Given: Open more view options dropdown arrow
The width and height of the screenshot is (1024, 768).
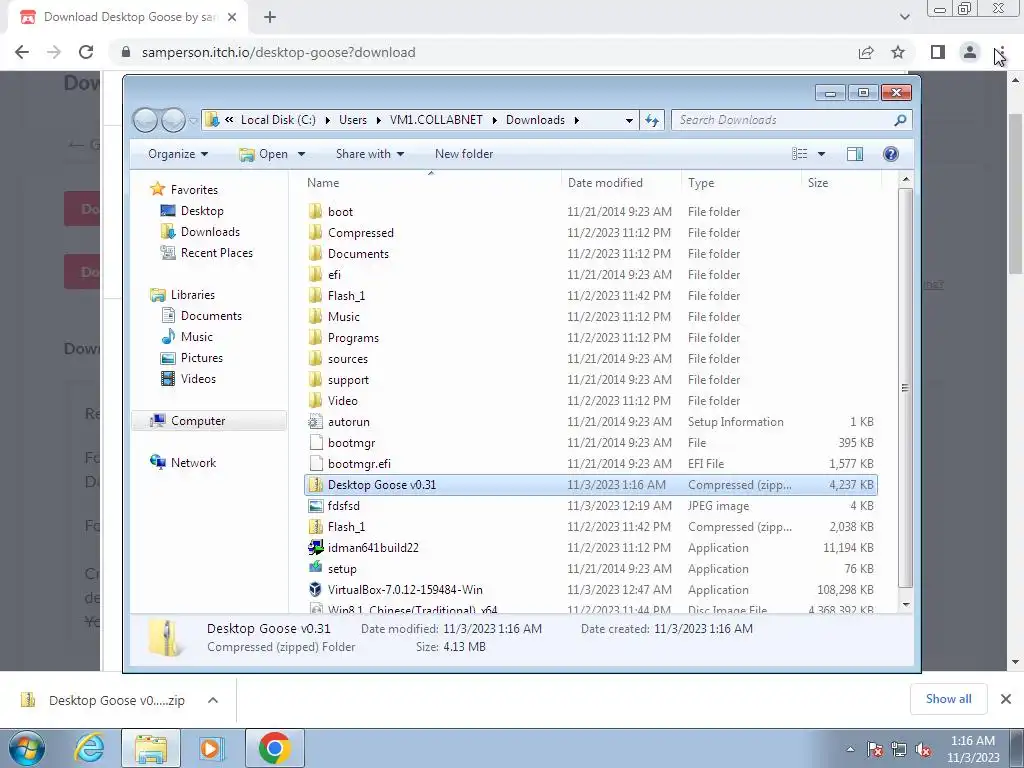Looking at the screenshot, I should 822,154.
